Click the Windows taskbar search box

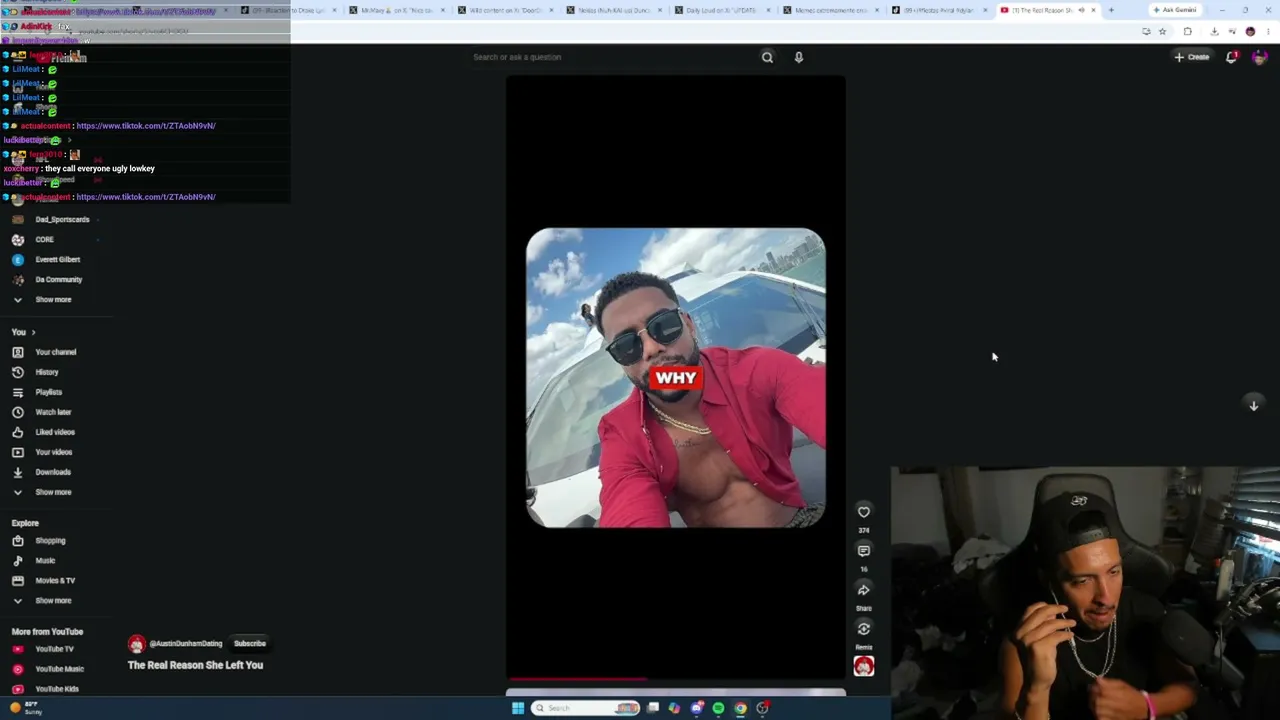[586, 708]
